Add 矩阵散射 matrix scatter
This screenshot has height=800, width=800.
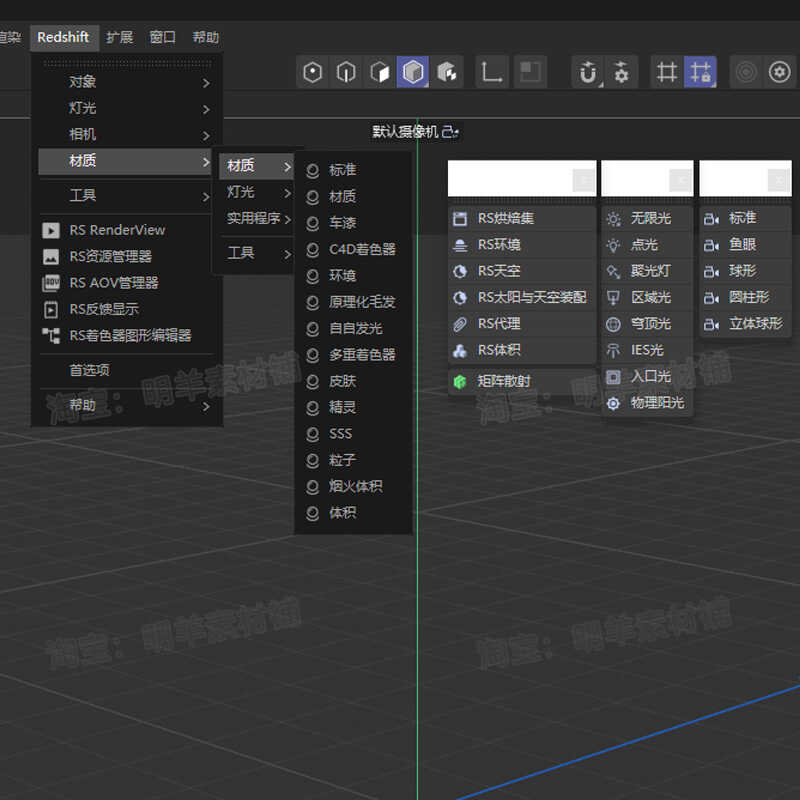click(522, 382)
